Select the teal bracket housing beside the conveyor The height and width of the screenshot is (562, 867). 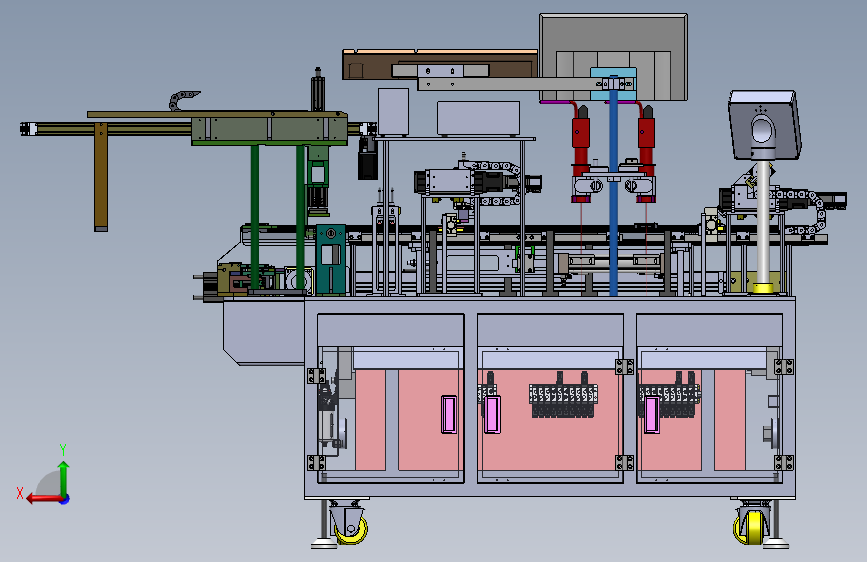(331, 259)
